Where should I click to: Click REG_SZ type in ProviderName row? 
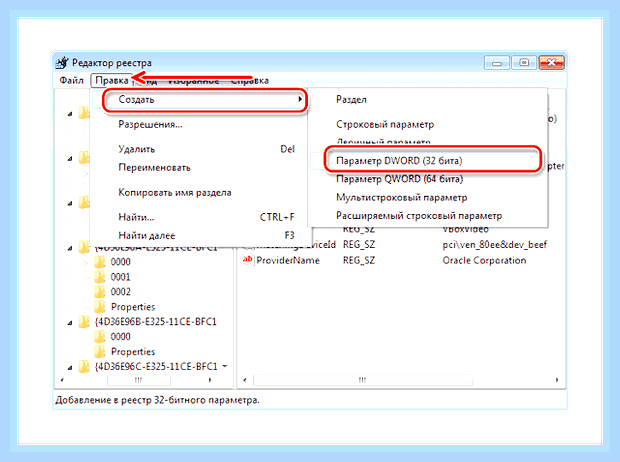(359, 260)
